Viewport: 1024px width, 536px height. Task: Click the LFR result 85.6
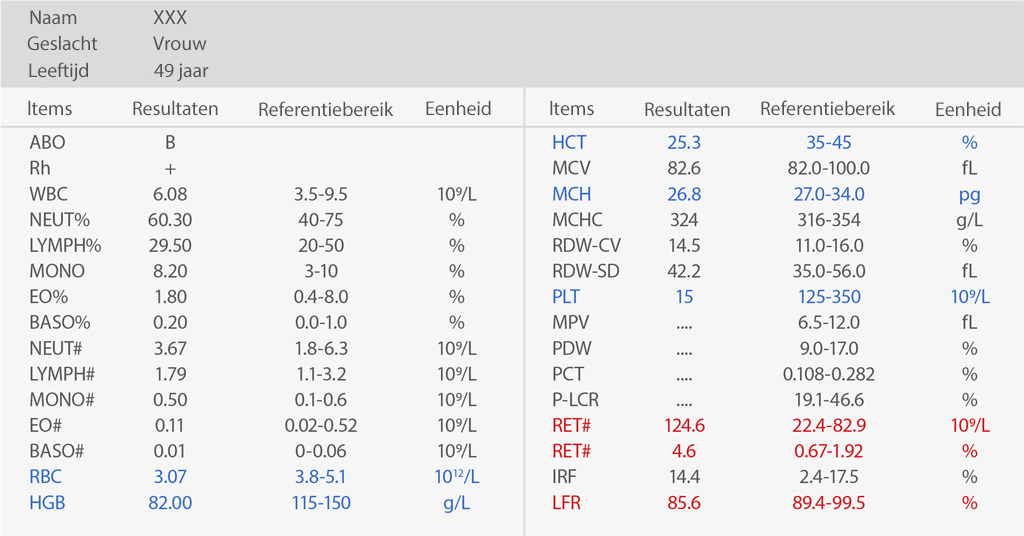tap(684, 503)
